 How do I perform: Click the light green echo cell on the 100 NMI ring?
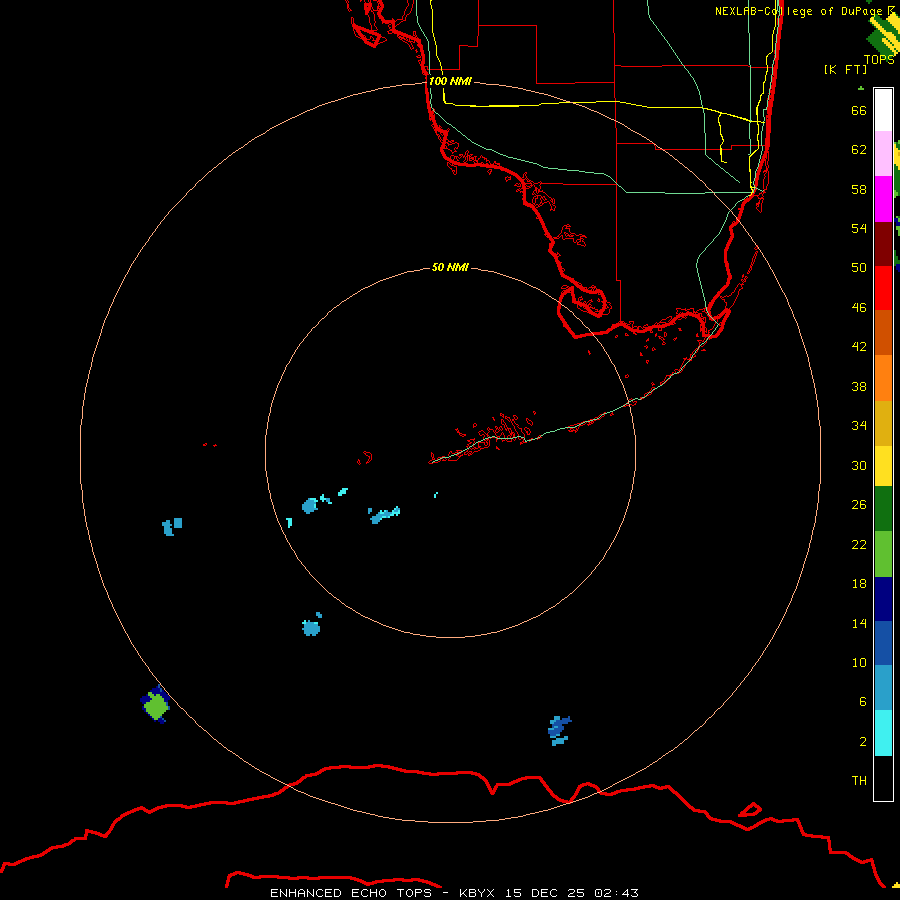[x=156, y=705]
